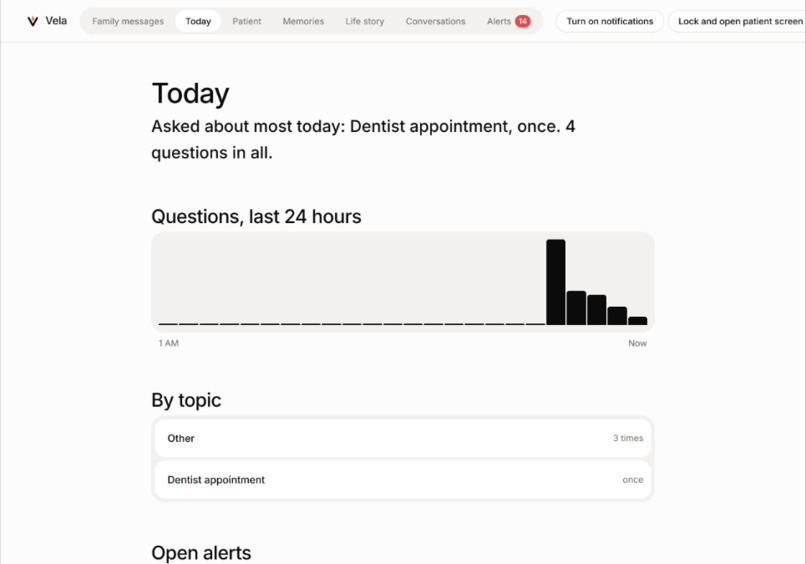Click the By topic heading
The height and width of the screenshot is (564, 806).
(x=186, y=400)
